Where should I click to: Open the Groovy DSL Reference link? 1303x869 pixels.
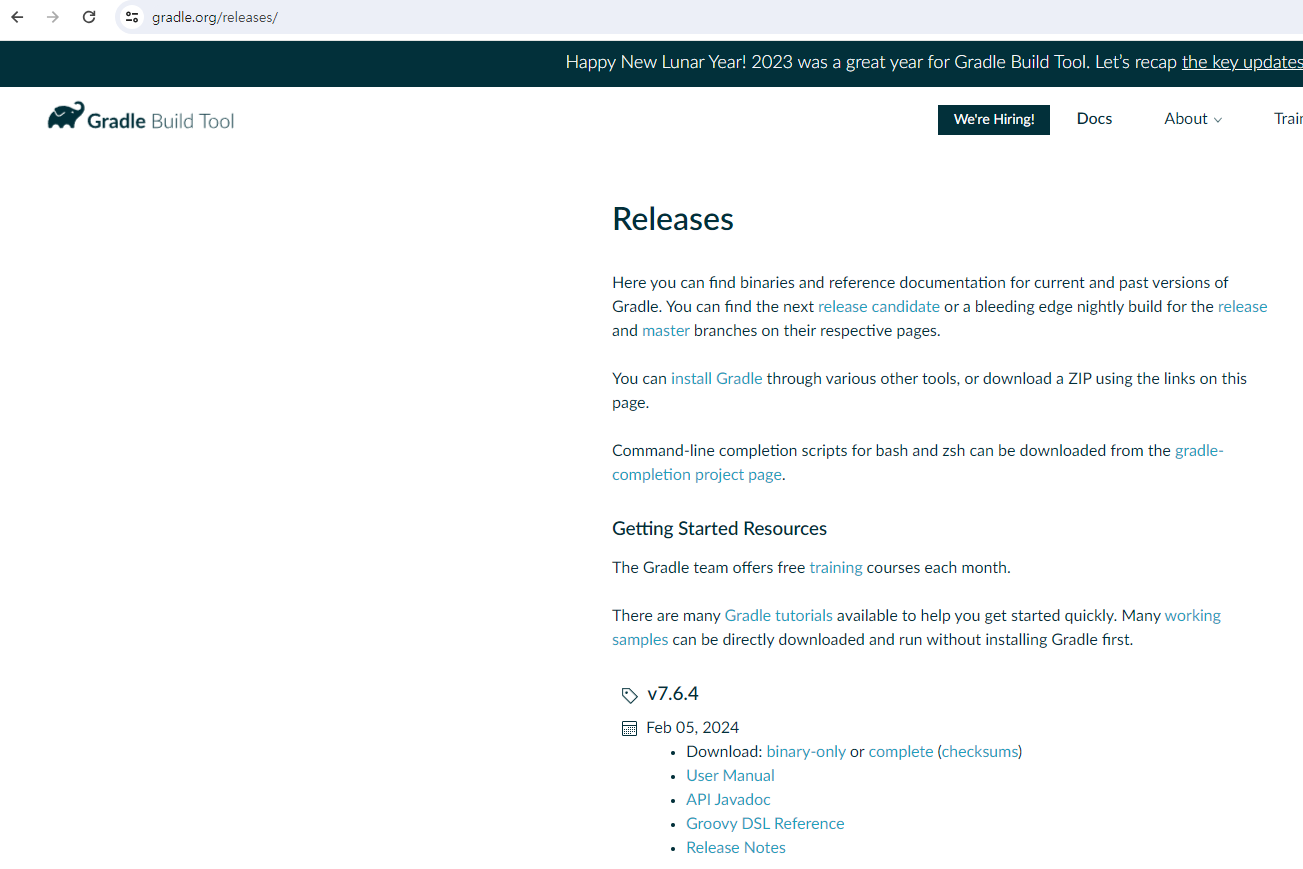765,823
